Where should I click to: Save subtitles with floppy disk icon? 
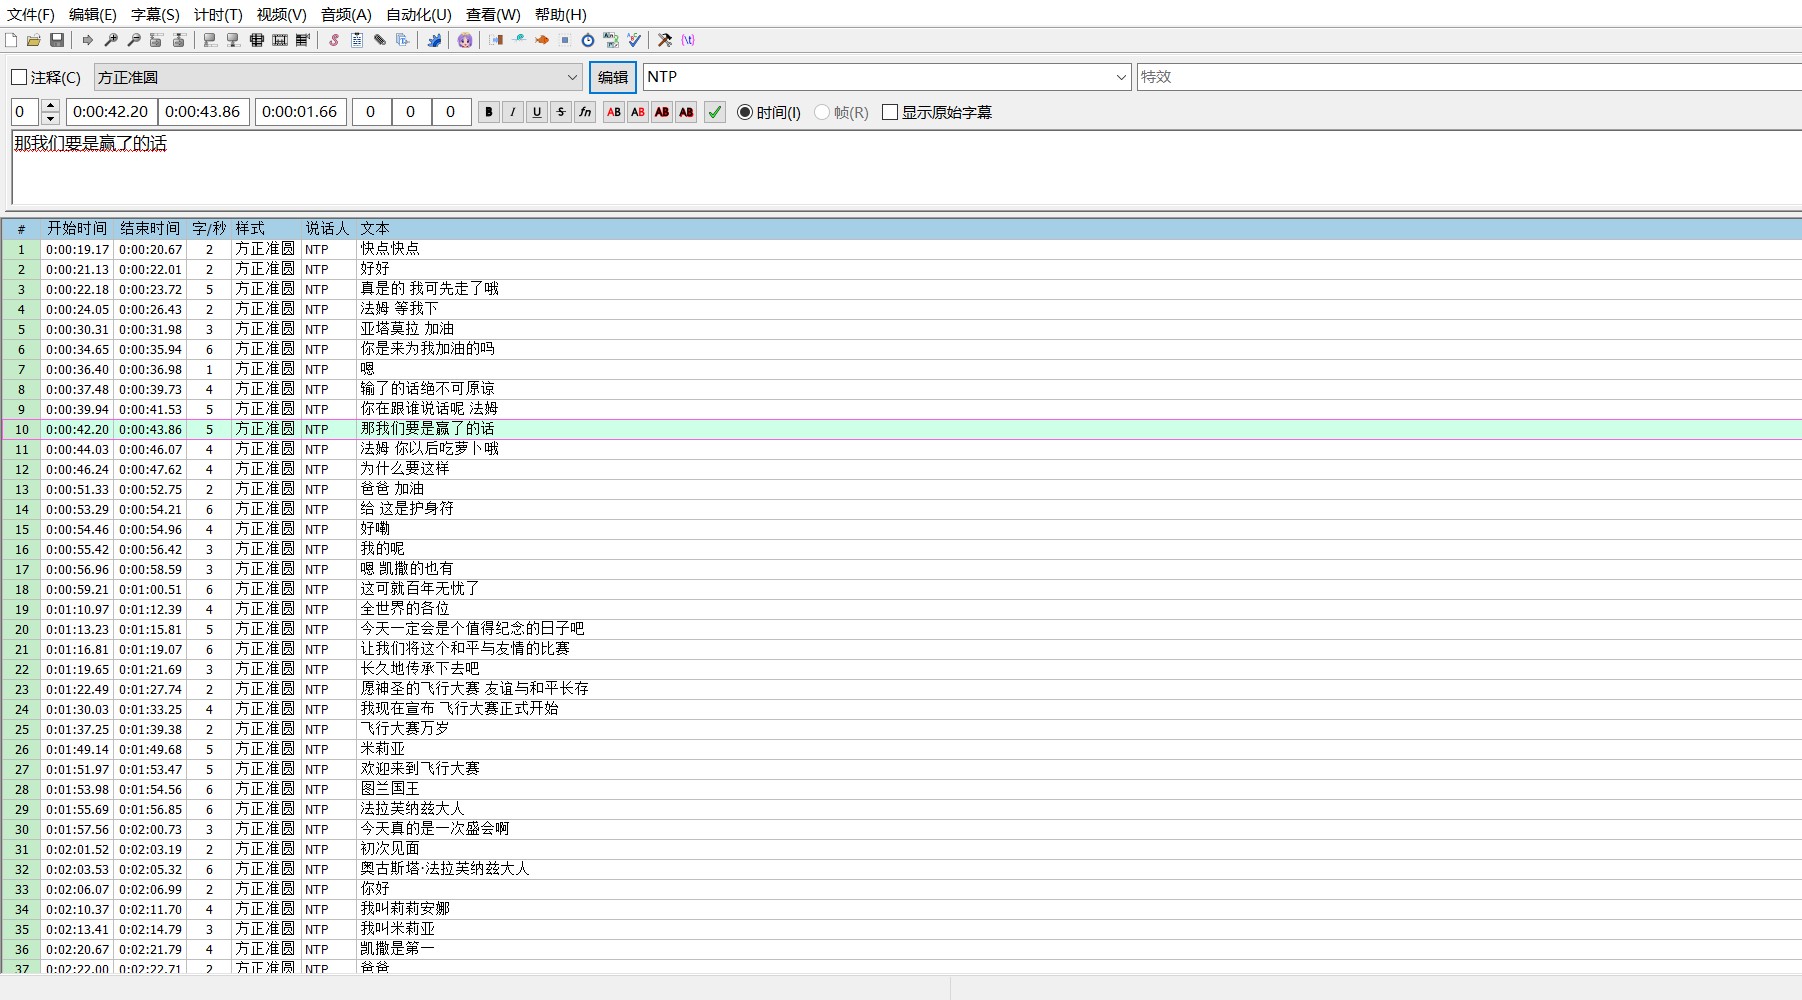57,40
